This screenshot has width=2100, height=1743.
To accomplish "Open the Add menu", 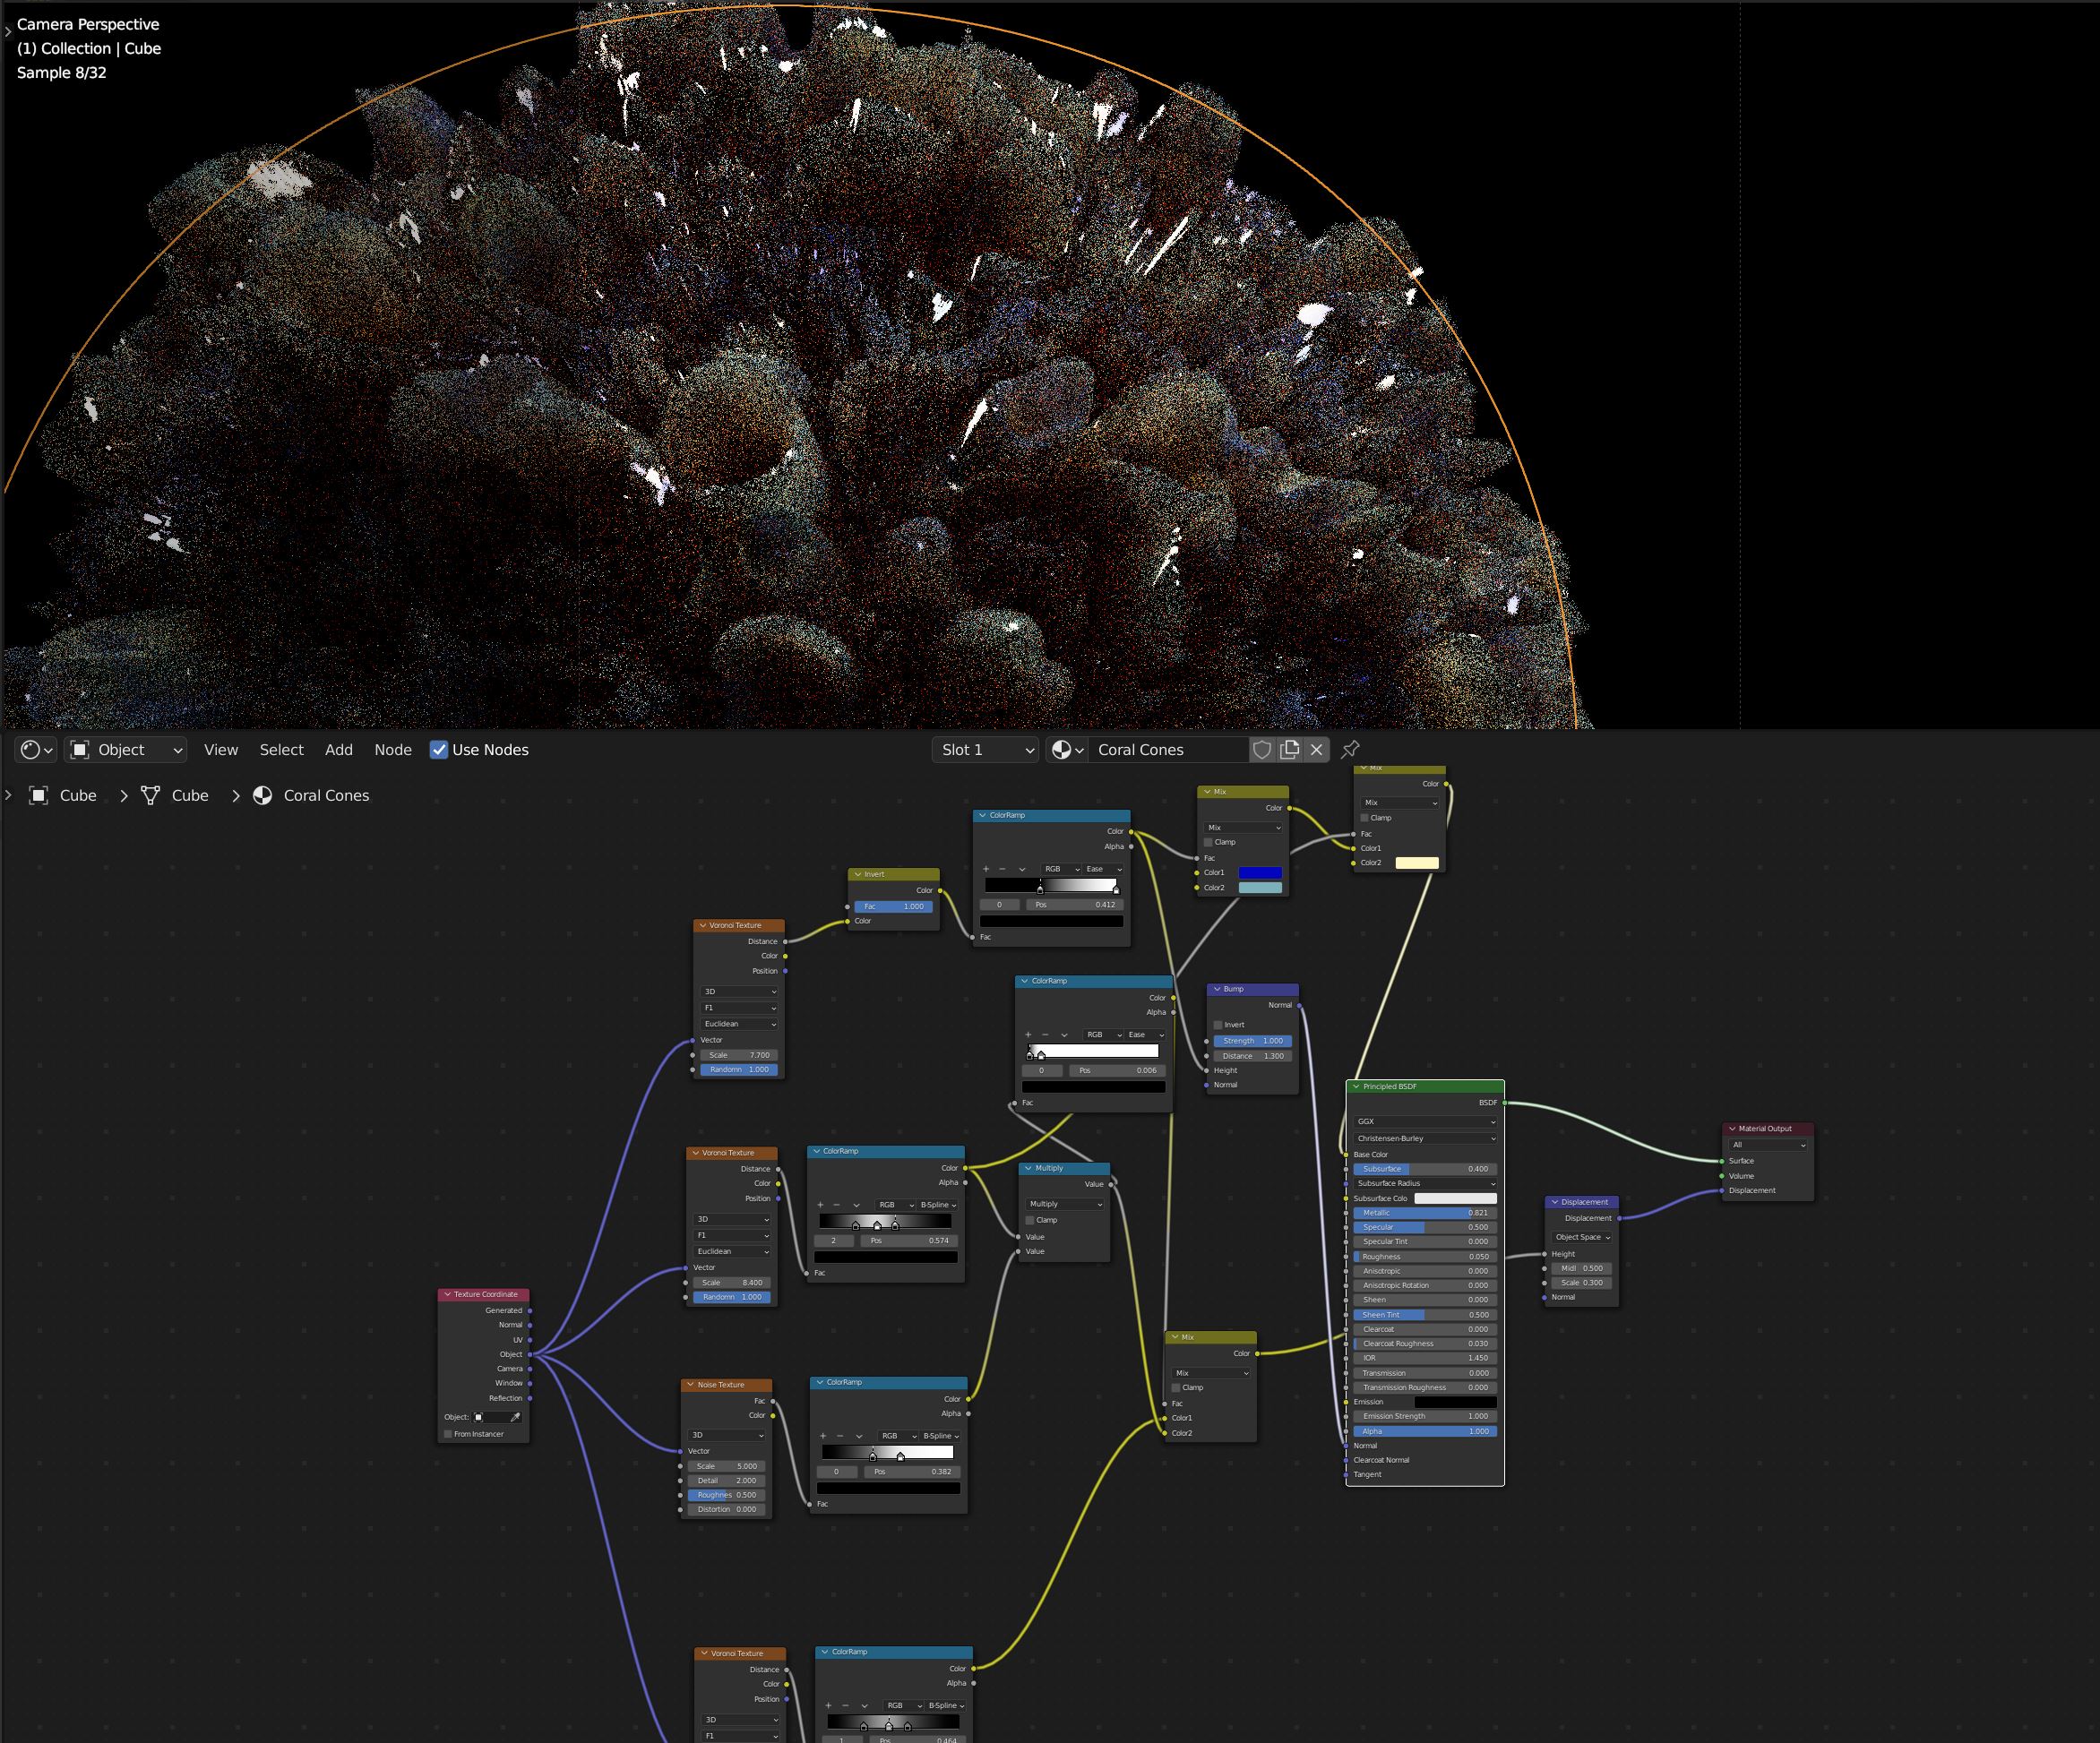I will (x=338, y=750).
